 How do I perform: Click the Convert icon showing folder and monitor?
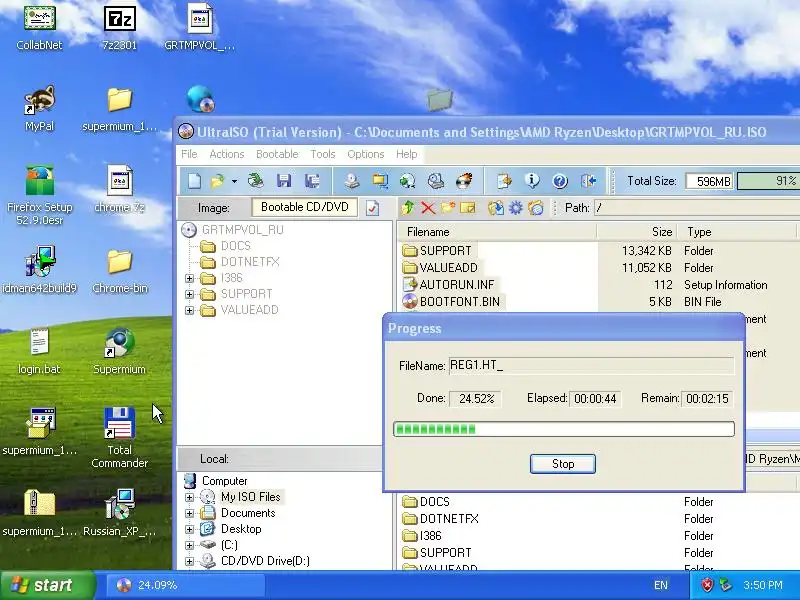point(380,181)
